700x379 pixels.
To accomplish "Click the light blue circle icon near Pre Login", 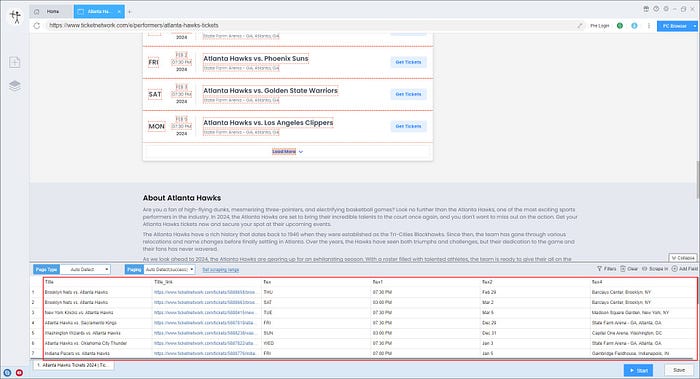I will coord(634,26).
